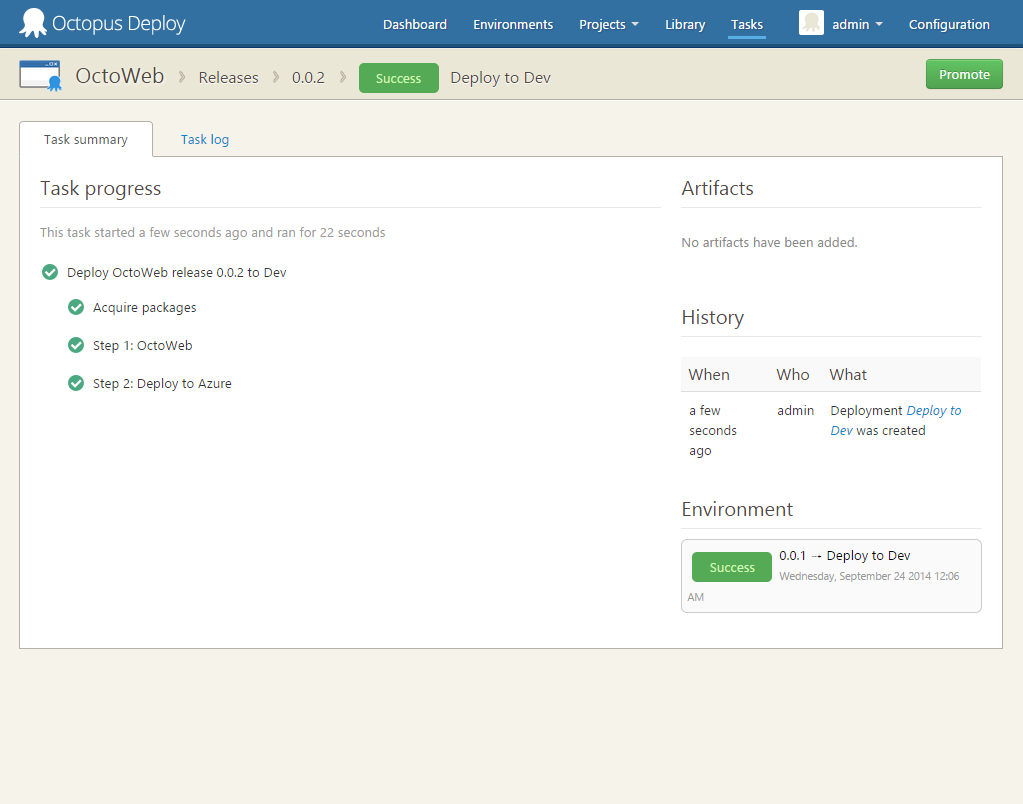This screenshot has height=804, width=1023.
Task: Switch to the Task log tab
Action: 204,139
